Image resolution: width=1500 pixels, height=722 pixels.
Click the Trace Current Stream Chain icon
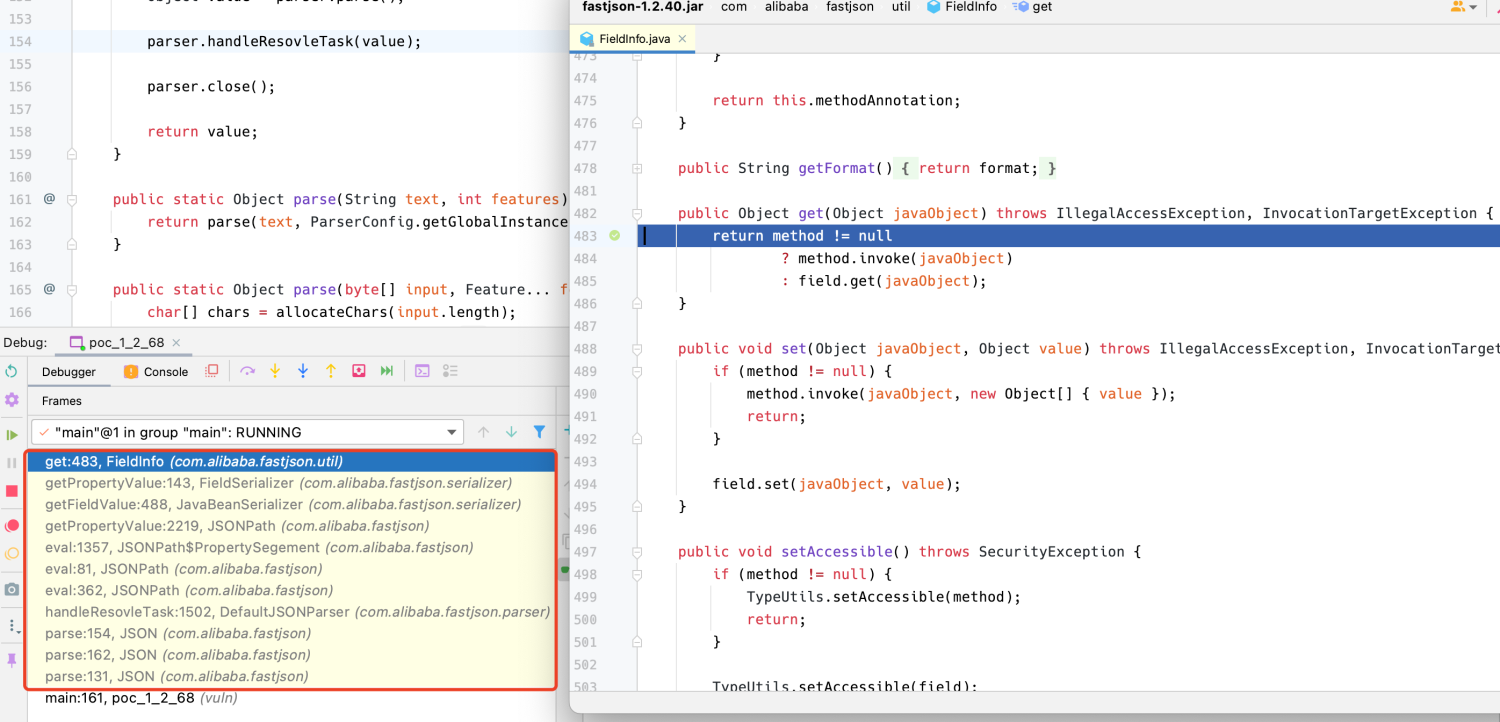point(450,371)
